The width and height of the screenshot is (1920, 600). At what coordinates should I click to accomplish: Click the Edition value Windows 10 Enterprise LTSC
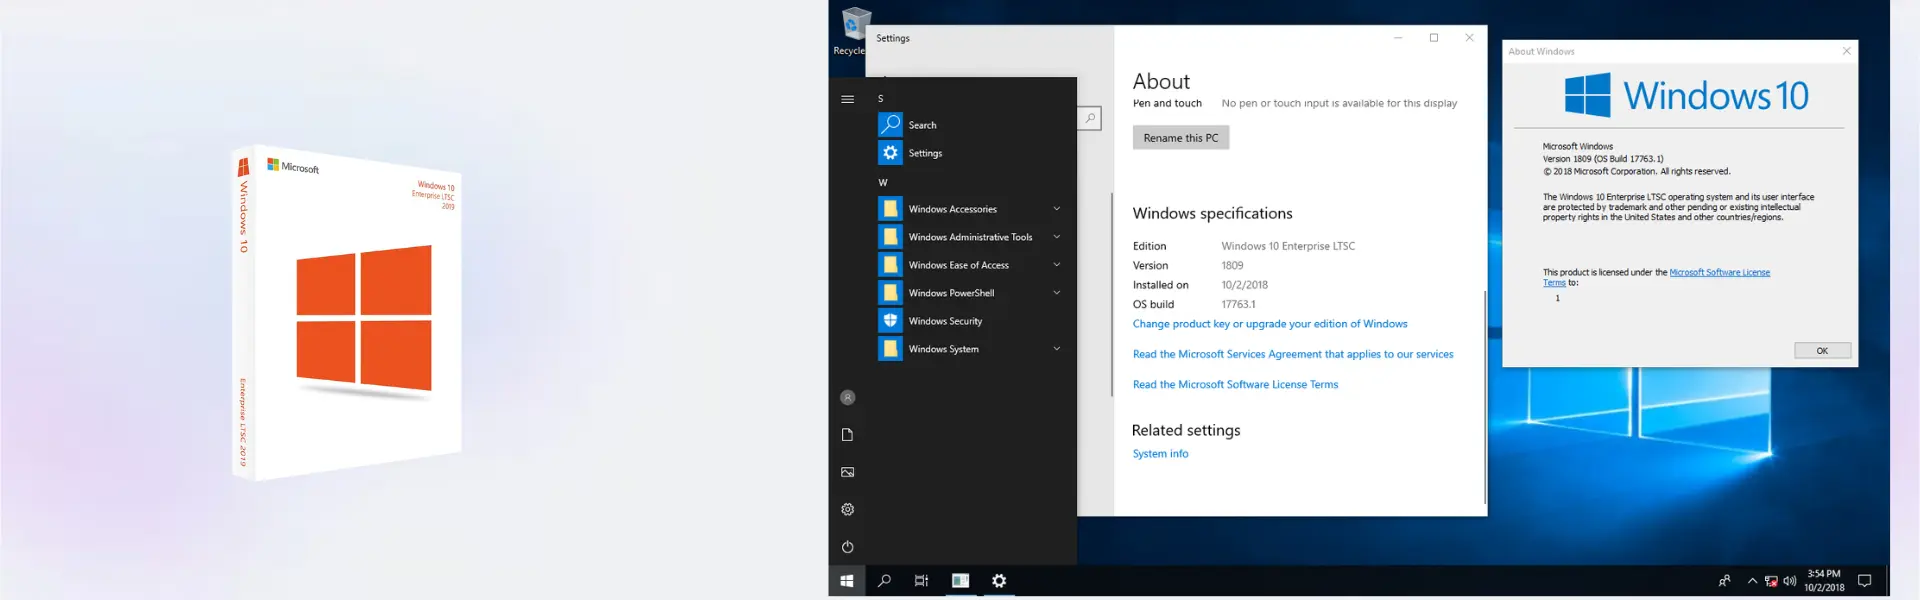click(1288, 246)
